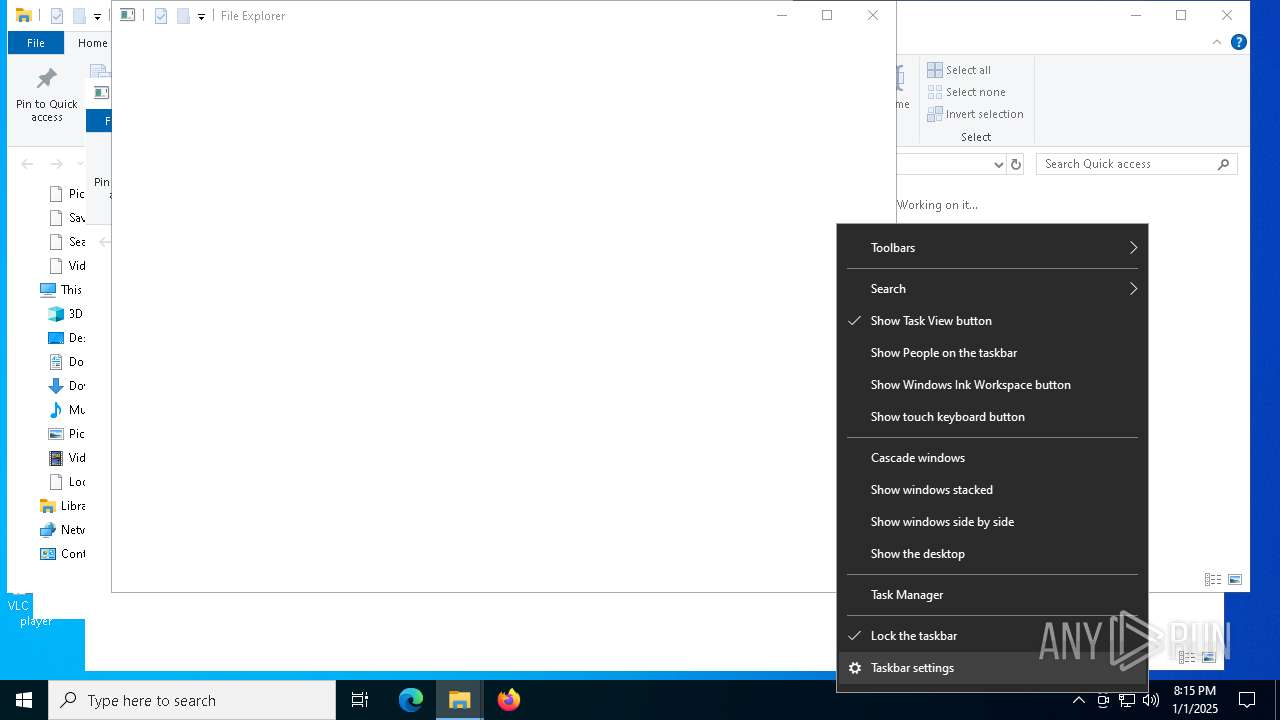Toggle Show Windows Ink Workspace button

tap(992, 385)
